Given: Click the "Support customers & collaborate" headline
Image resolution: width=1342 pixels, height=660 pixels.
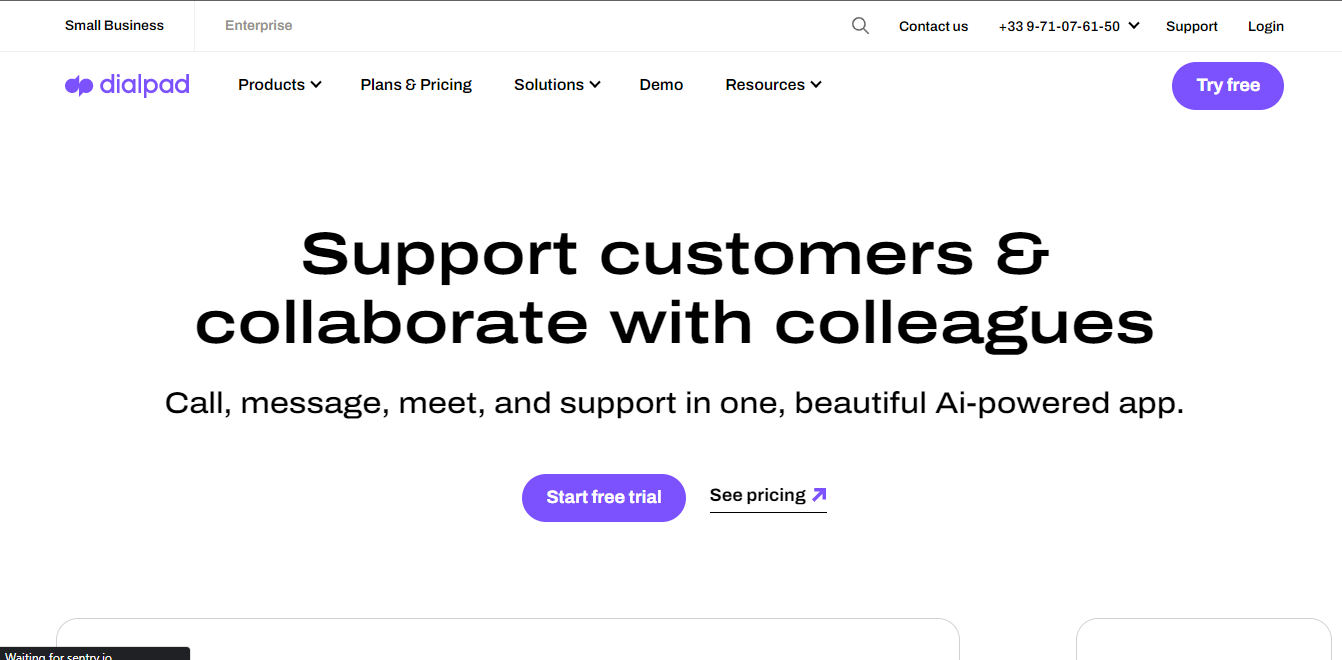Looking at the screenshot, I should (x=674, y=288).
